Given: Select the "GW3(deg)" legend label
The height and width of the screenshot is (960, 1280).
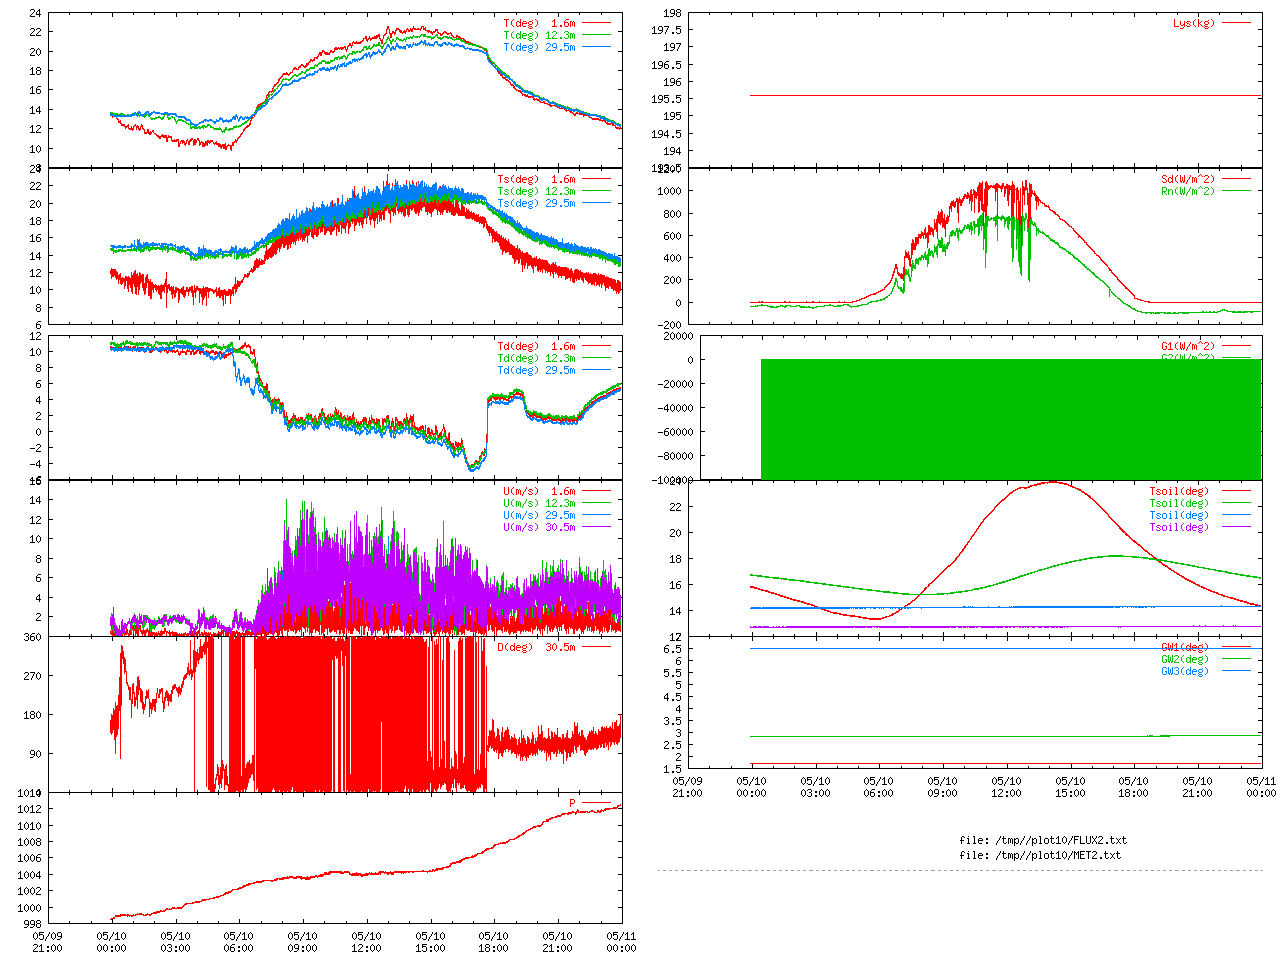Looking at the screenshot, I should tap(1185, 672).
